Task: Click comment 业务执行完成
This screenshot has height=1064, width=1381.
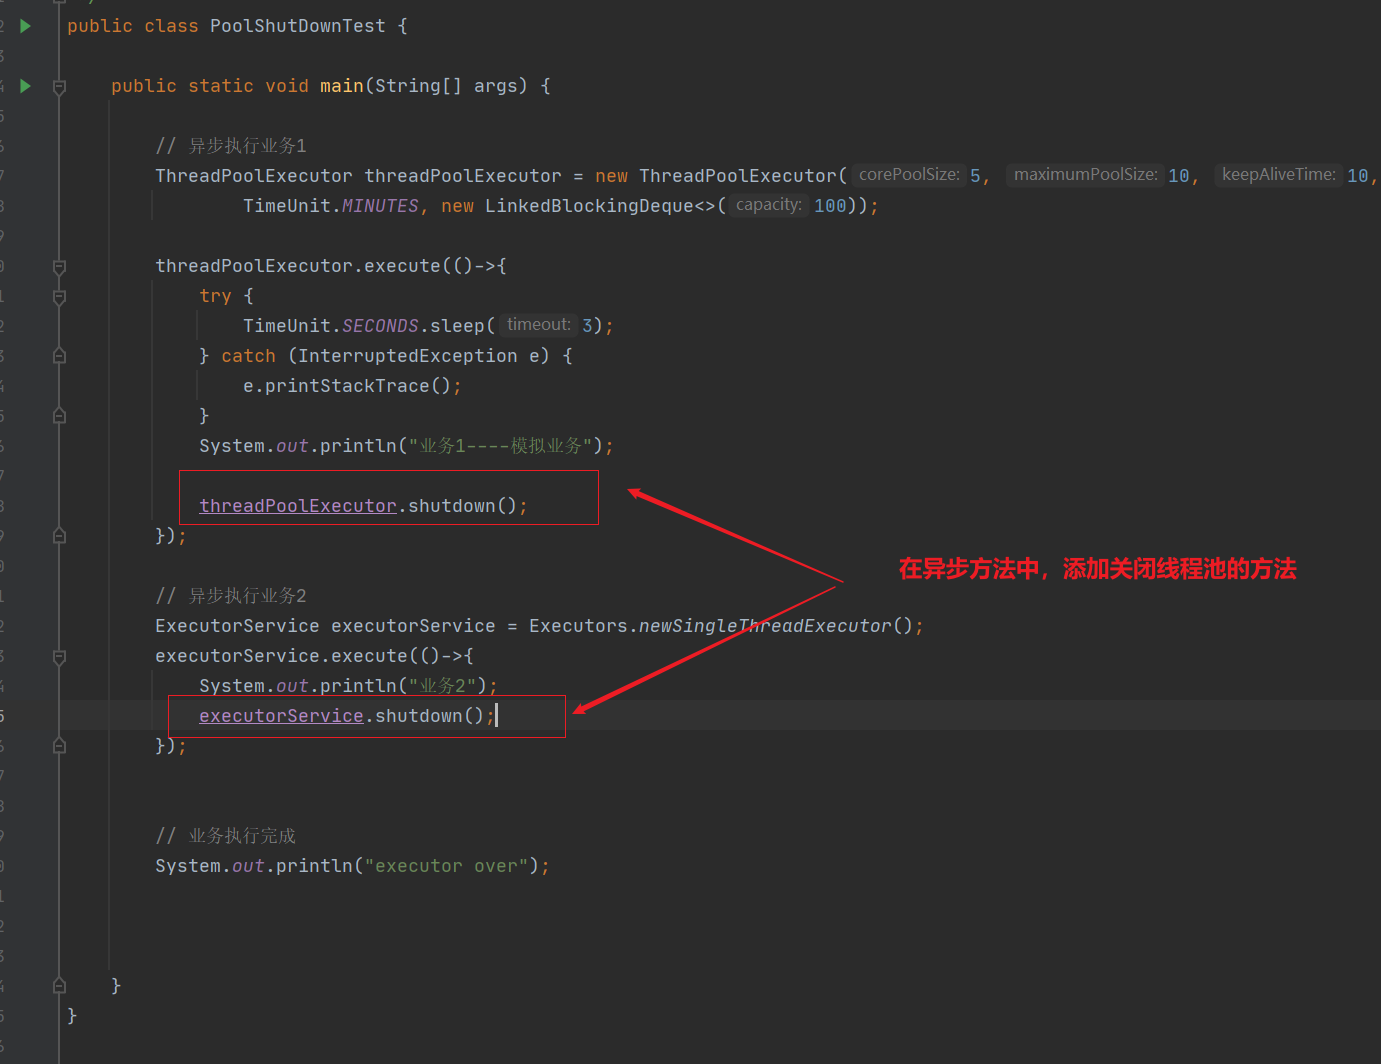Action: (226, 836)
